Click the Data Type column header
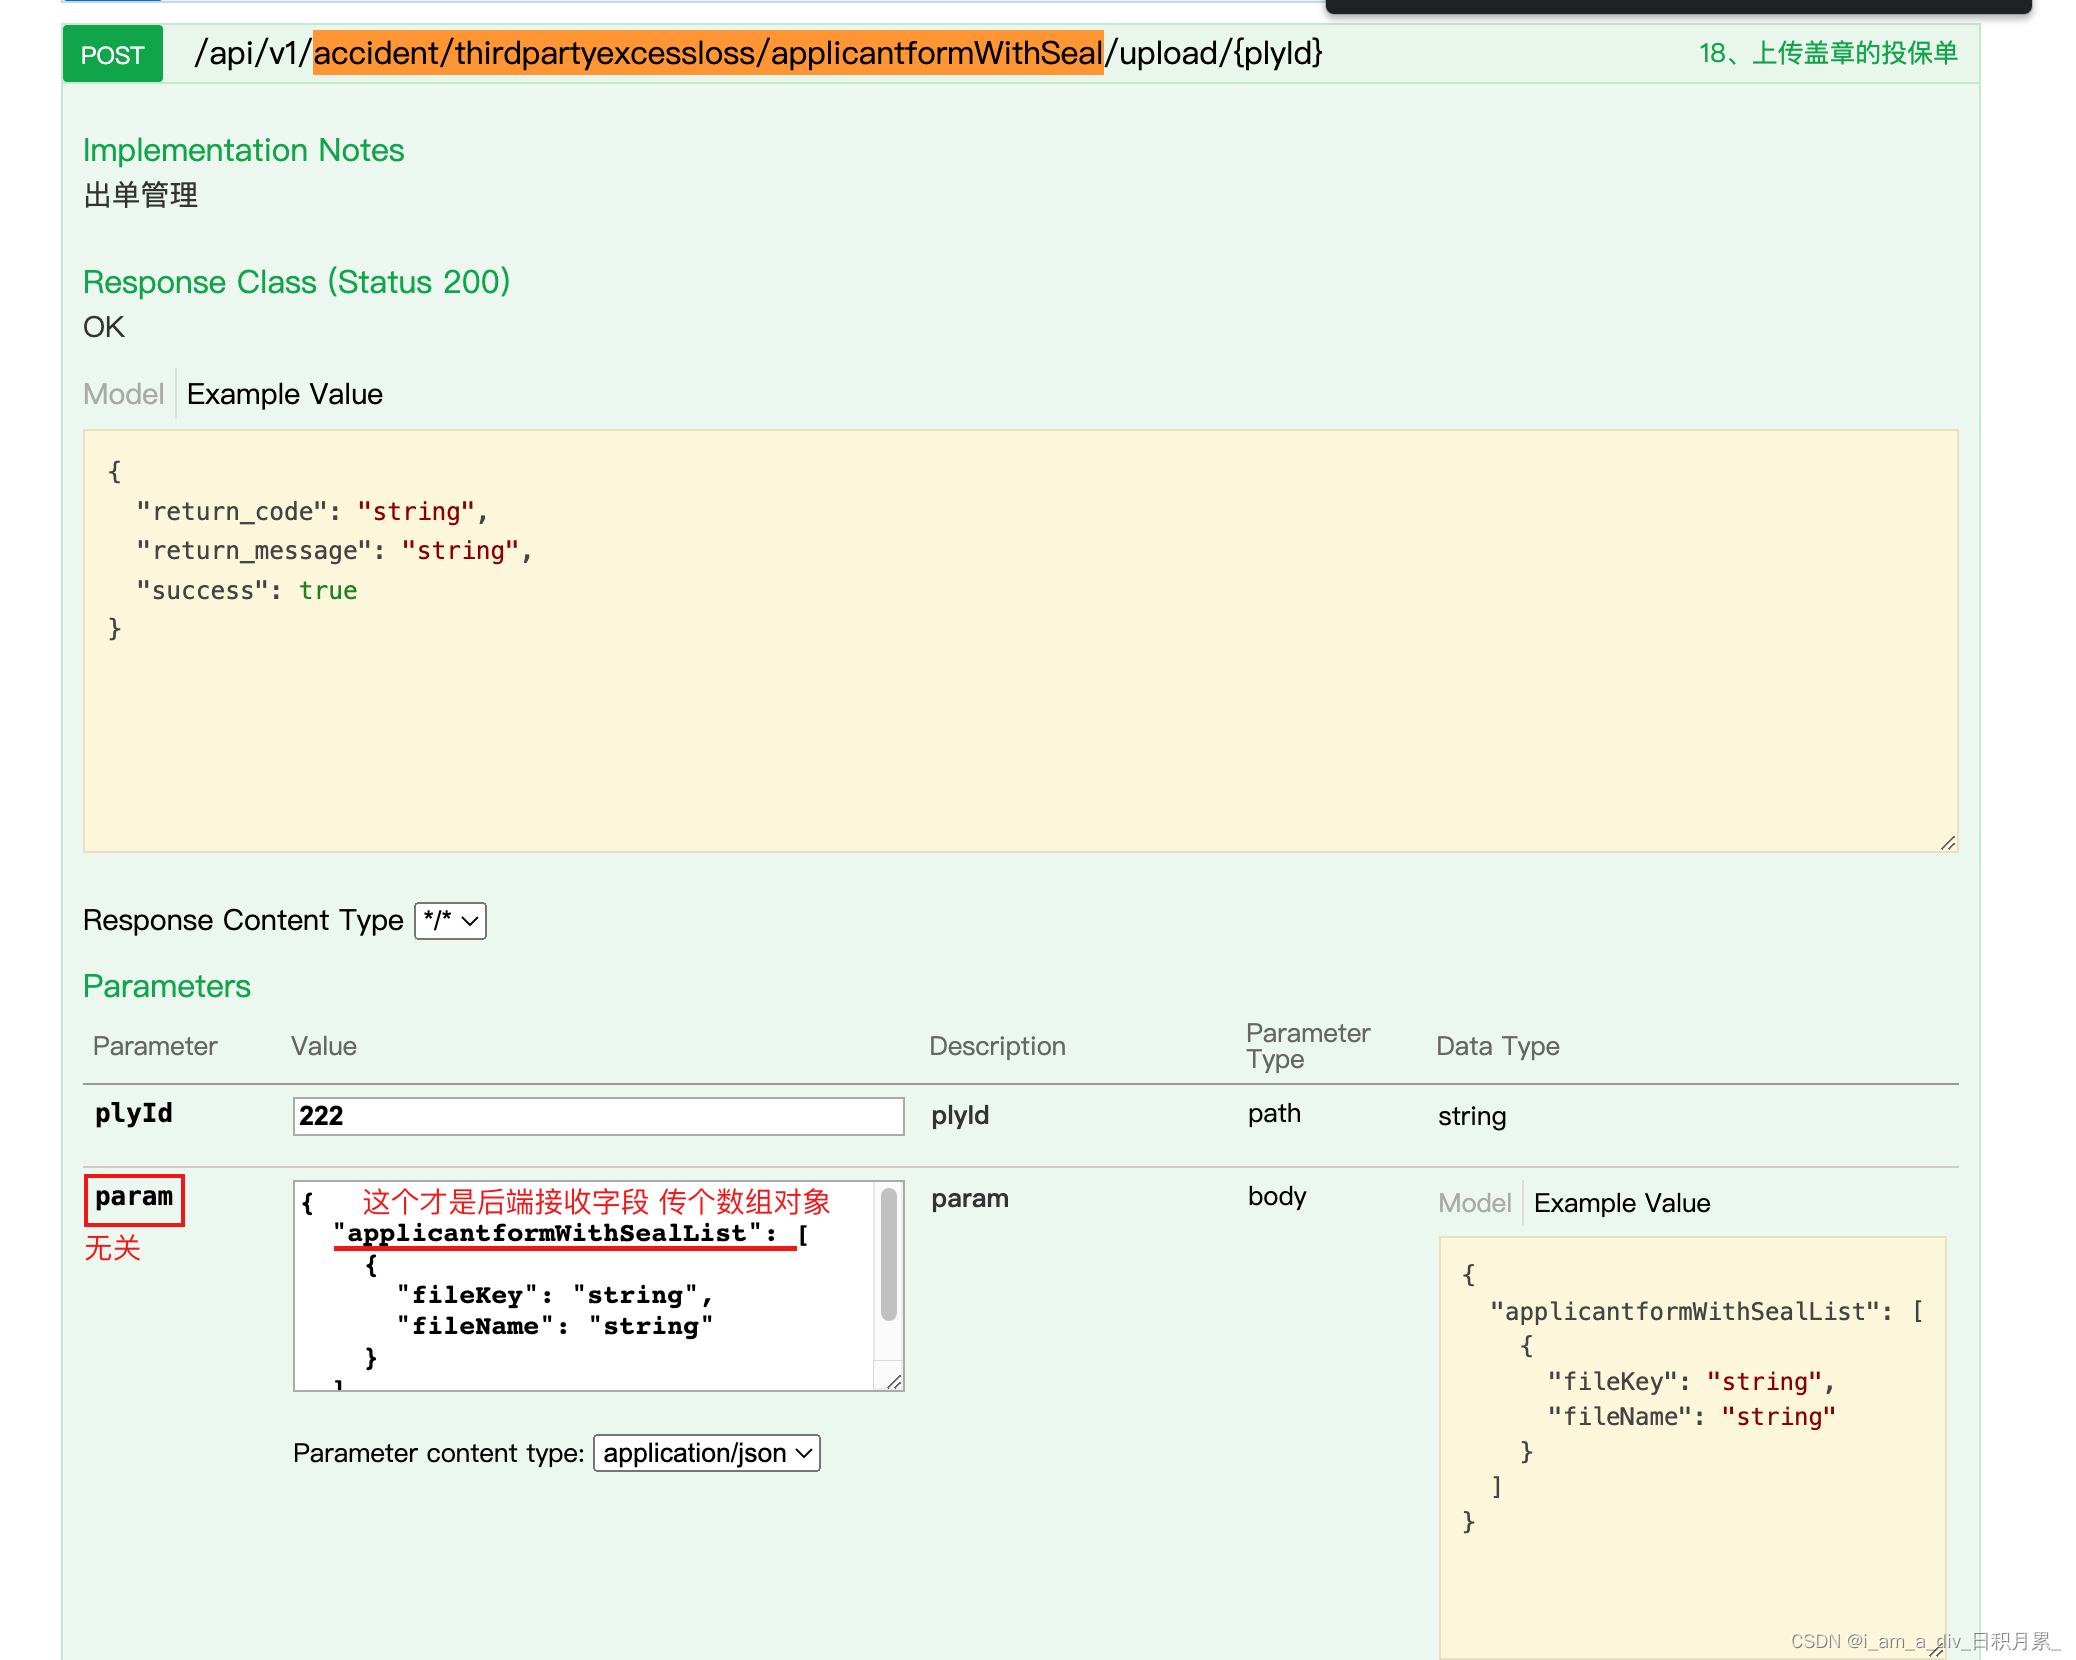 point(1497,1046)
